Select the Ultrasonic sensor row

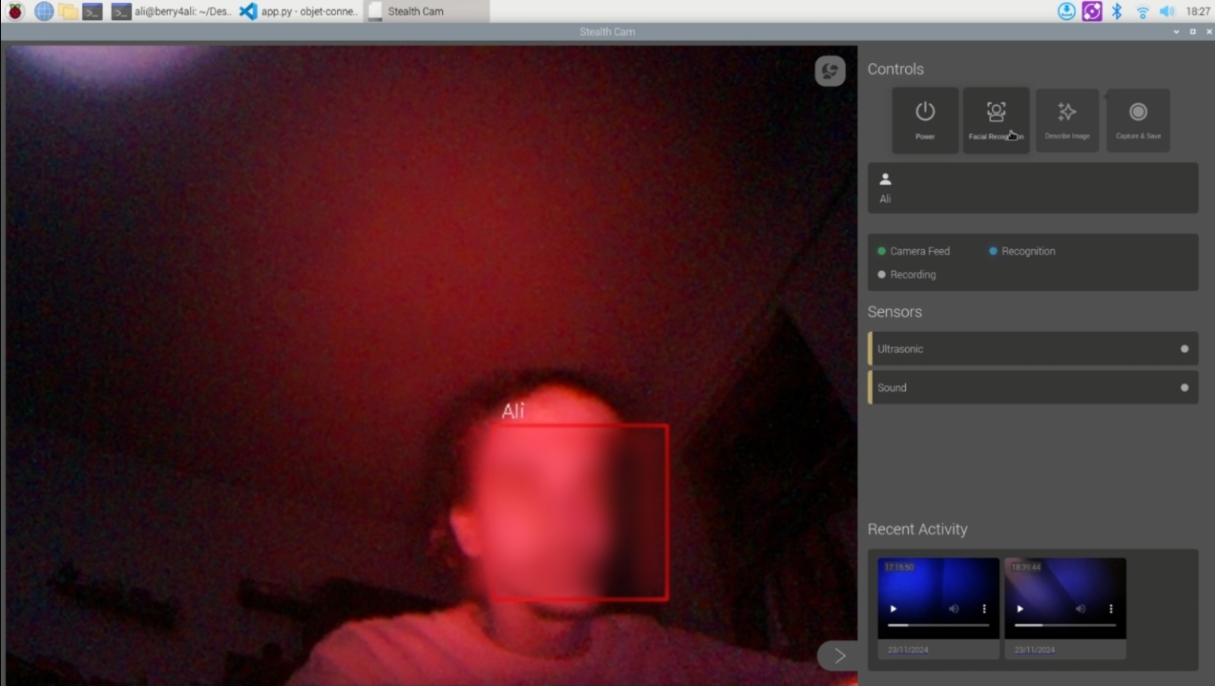[1032, 349]
